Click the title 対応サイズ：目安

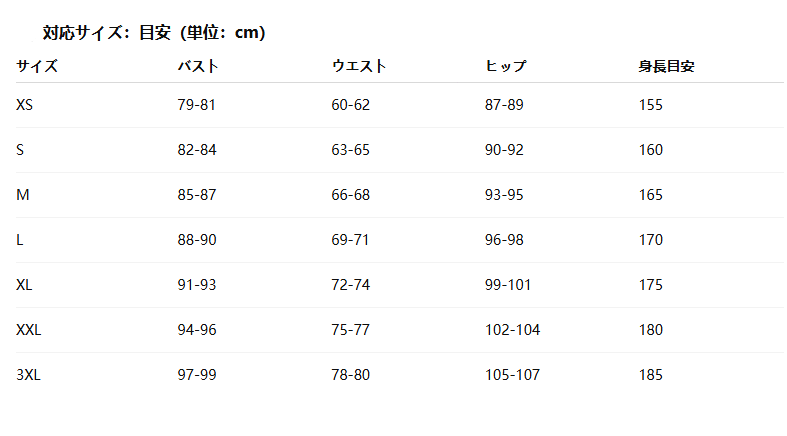[x=107, y=33]
